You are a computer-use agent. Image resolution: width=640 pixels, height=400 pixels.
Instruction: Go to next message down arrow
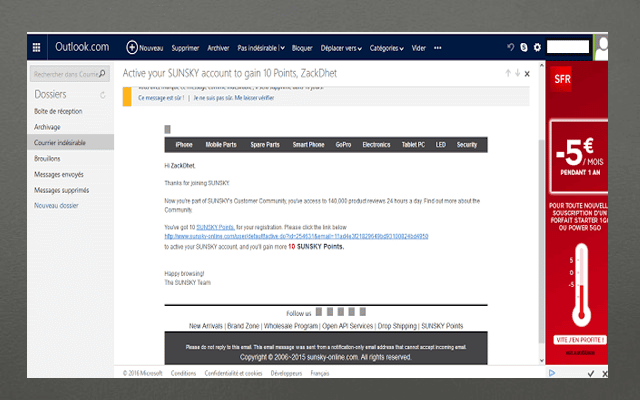(517, 73)
